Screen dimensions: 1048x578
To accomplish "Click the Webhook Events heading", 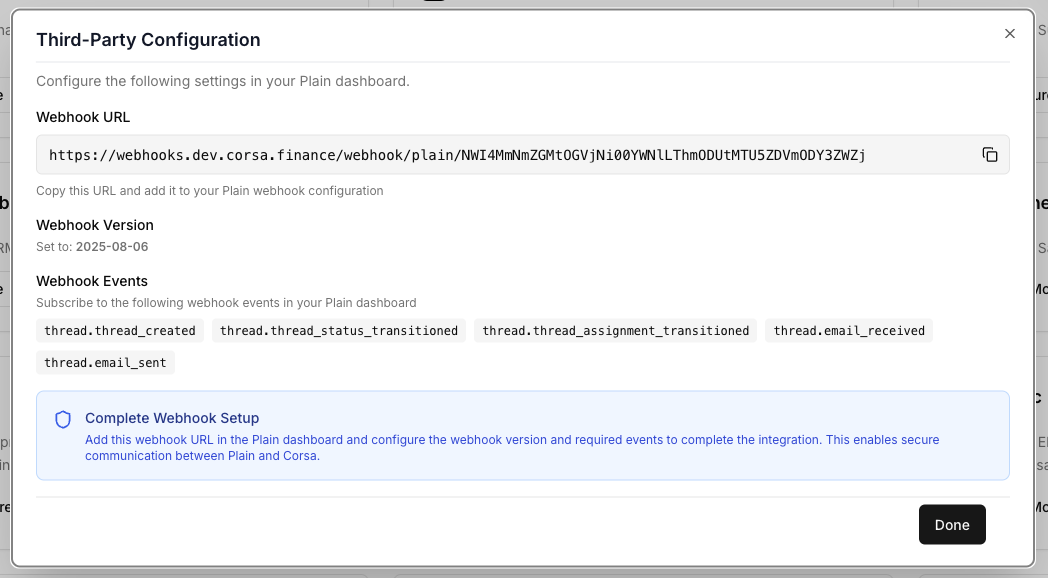I will 92,281.
